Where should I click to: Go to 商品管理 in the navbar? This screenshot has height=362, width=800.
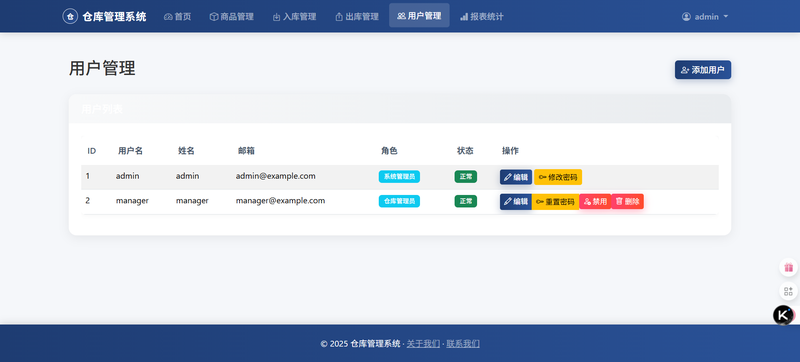coord(232,17)
